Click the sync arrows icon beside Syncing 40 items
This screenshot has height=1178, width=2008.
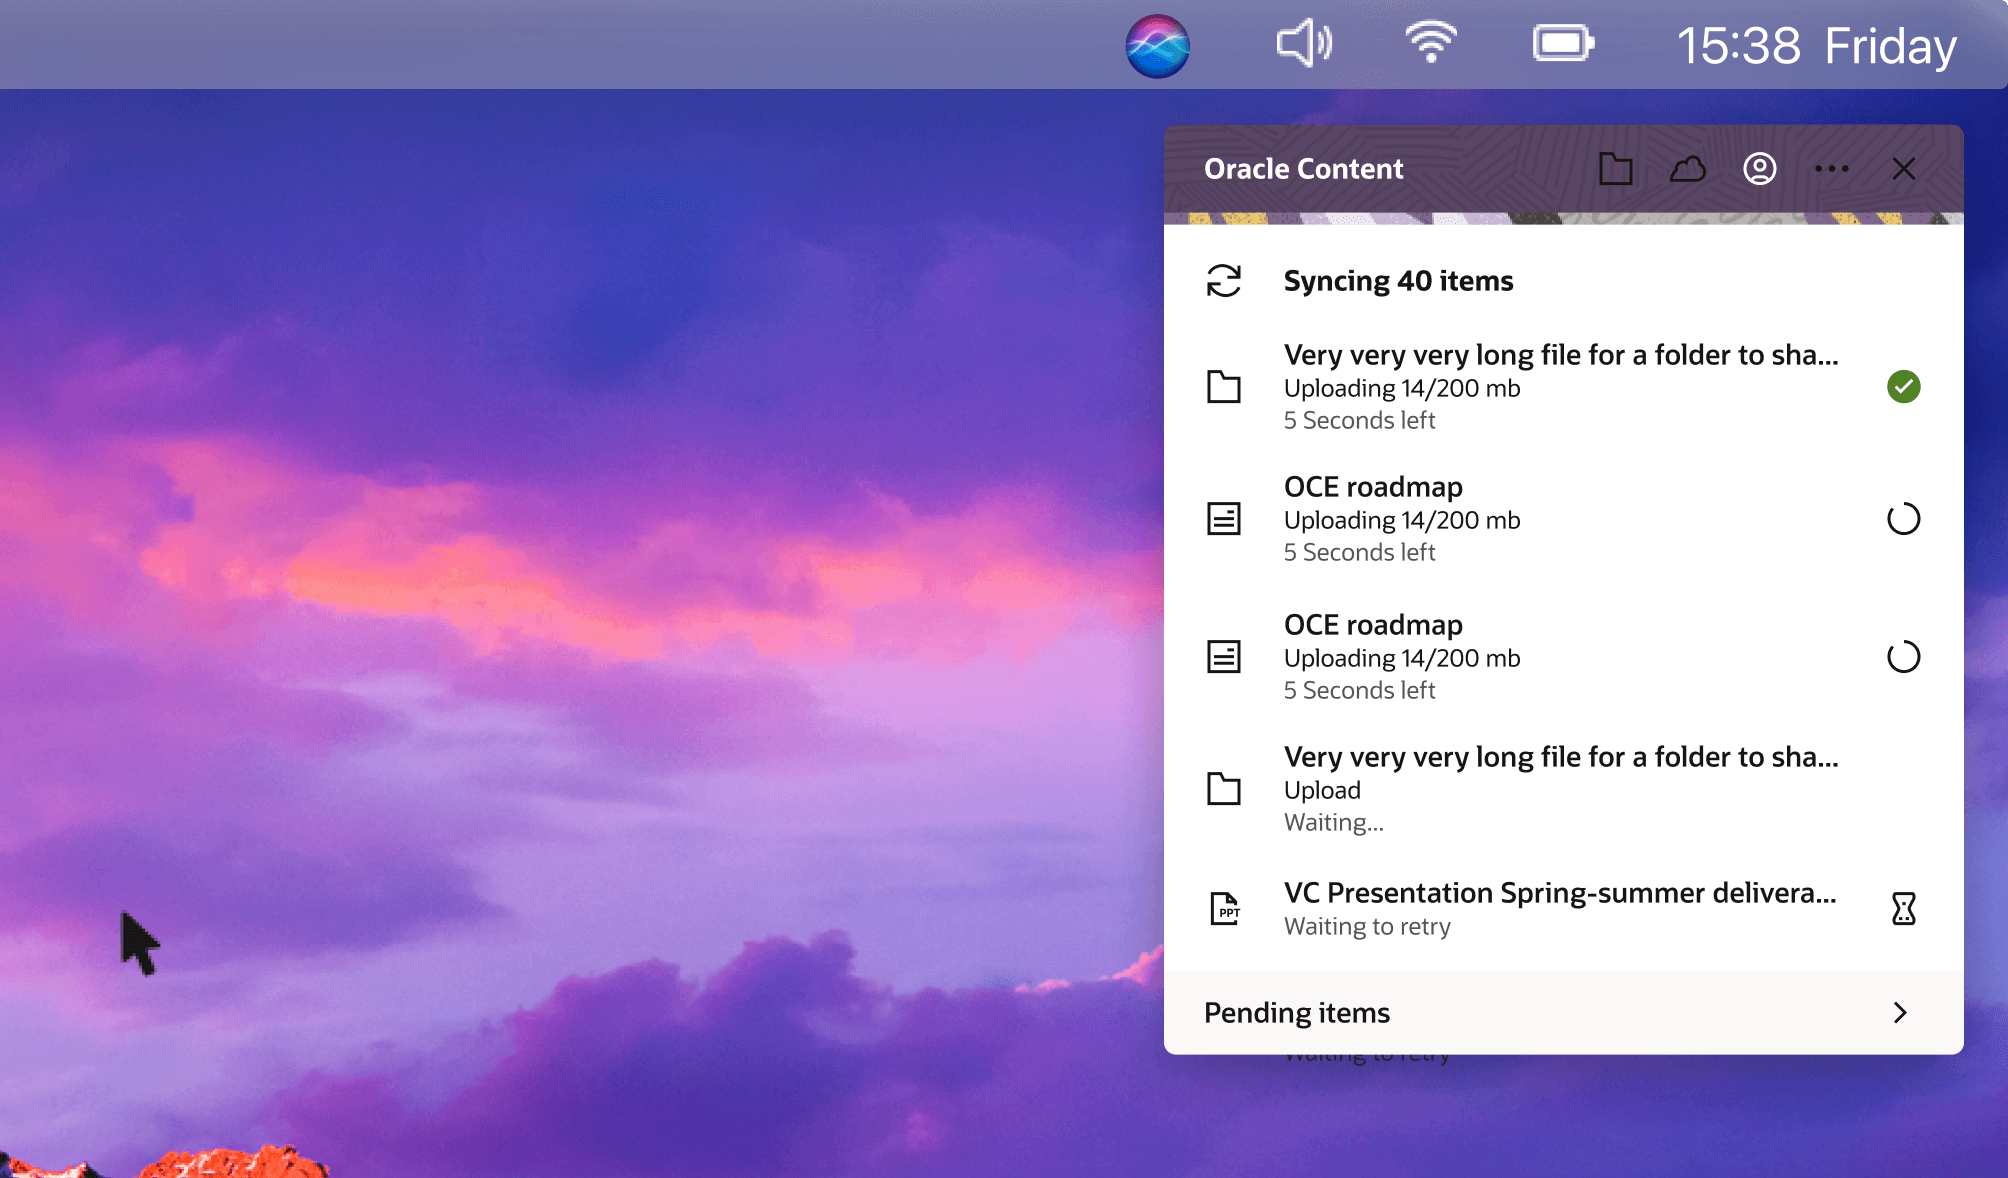(x=1223, y=281)
